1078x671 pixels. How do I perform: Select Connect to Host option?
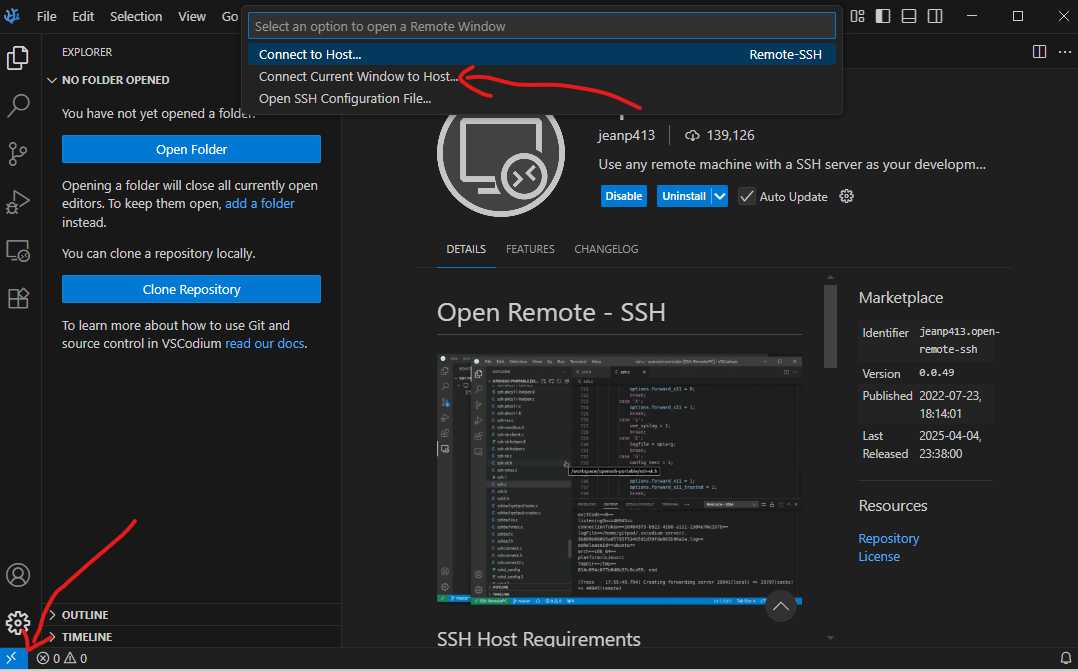tap(542, 54)
